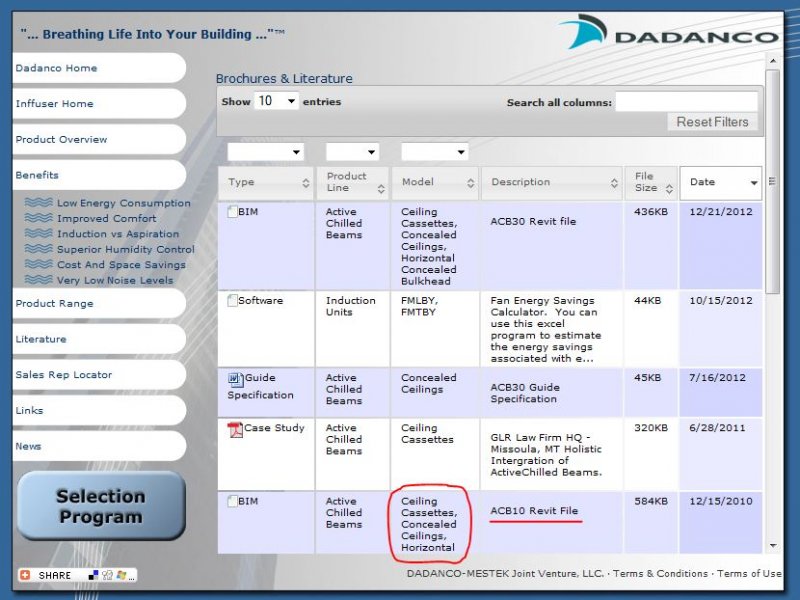The width and height of the screenshot is (800, 600).
Task: Open the Product Range page
Action: coord(99,304)
